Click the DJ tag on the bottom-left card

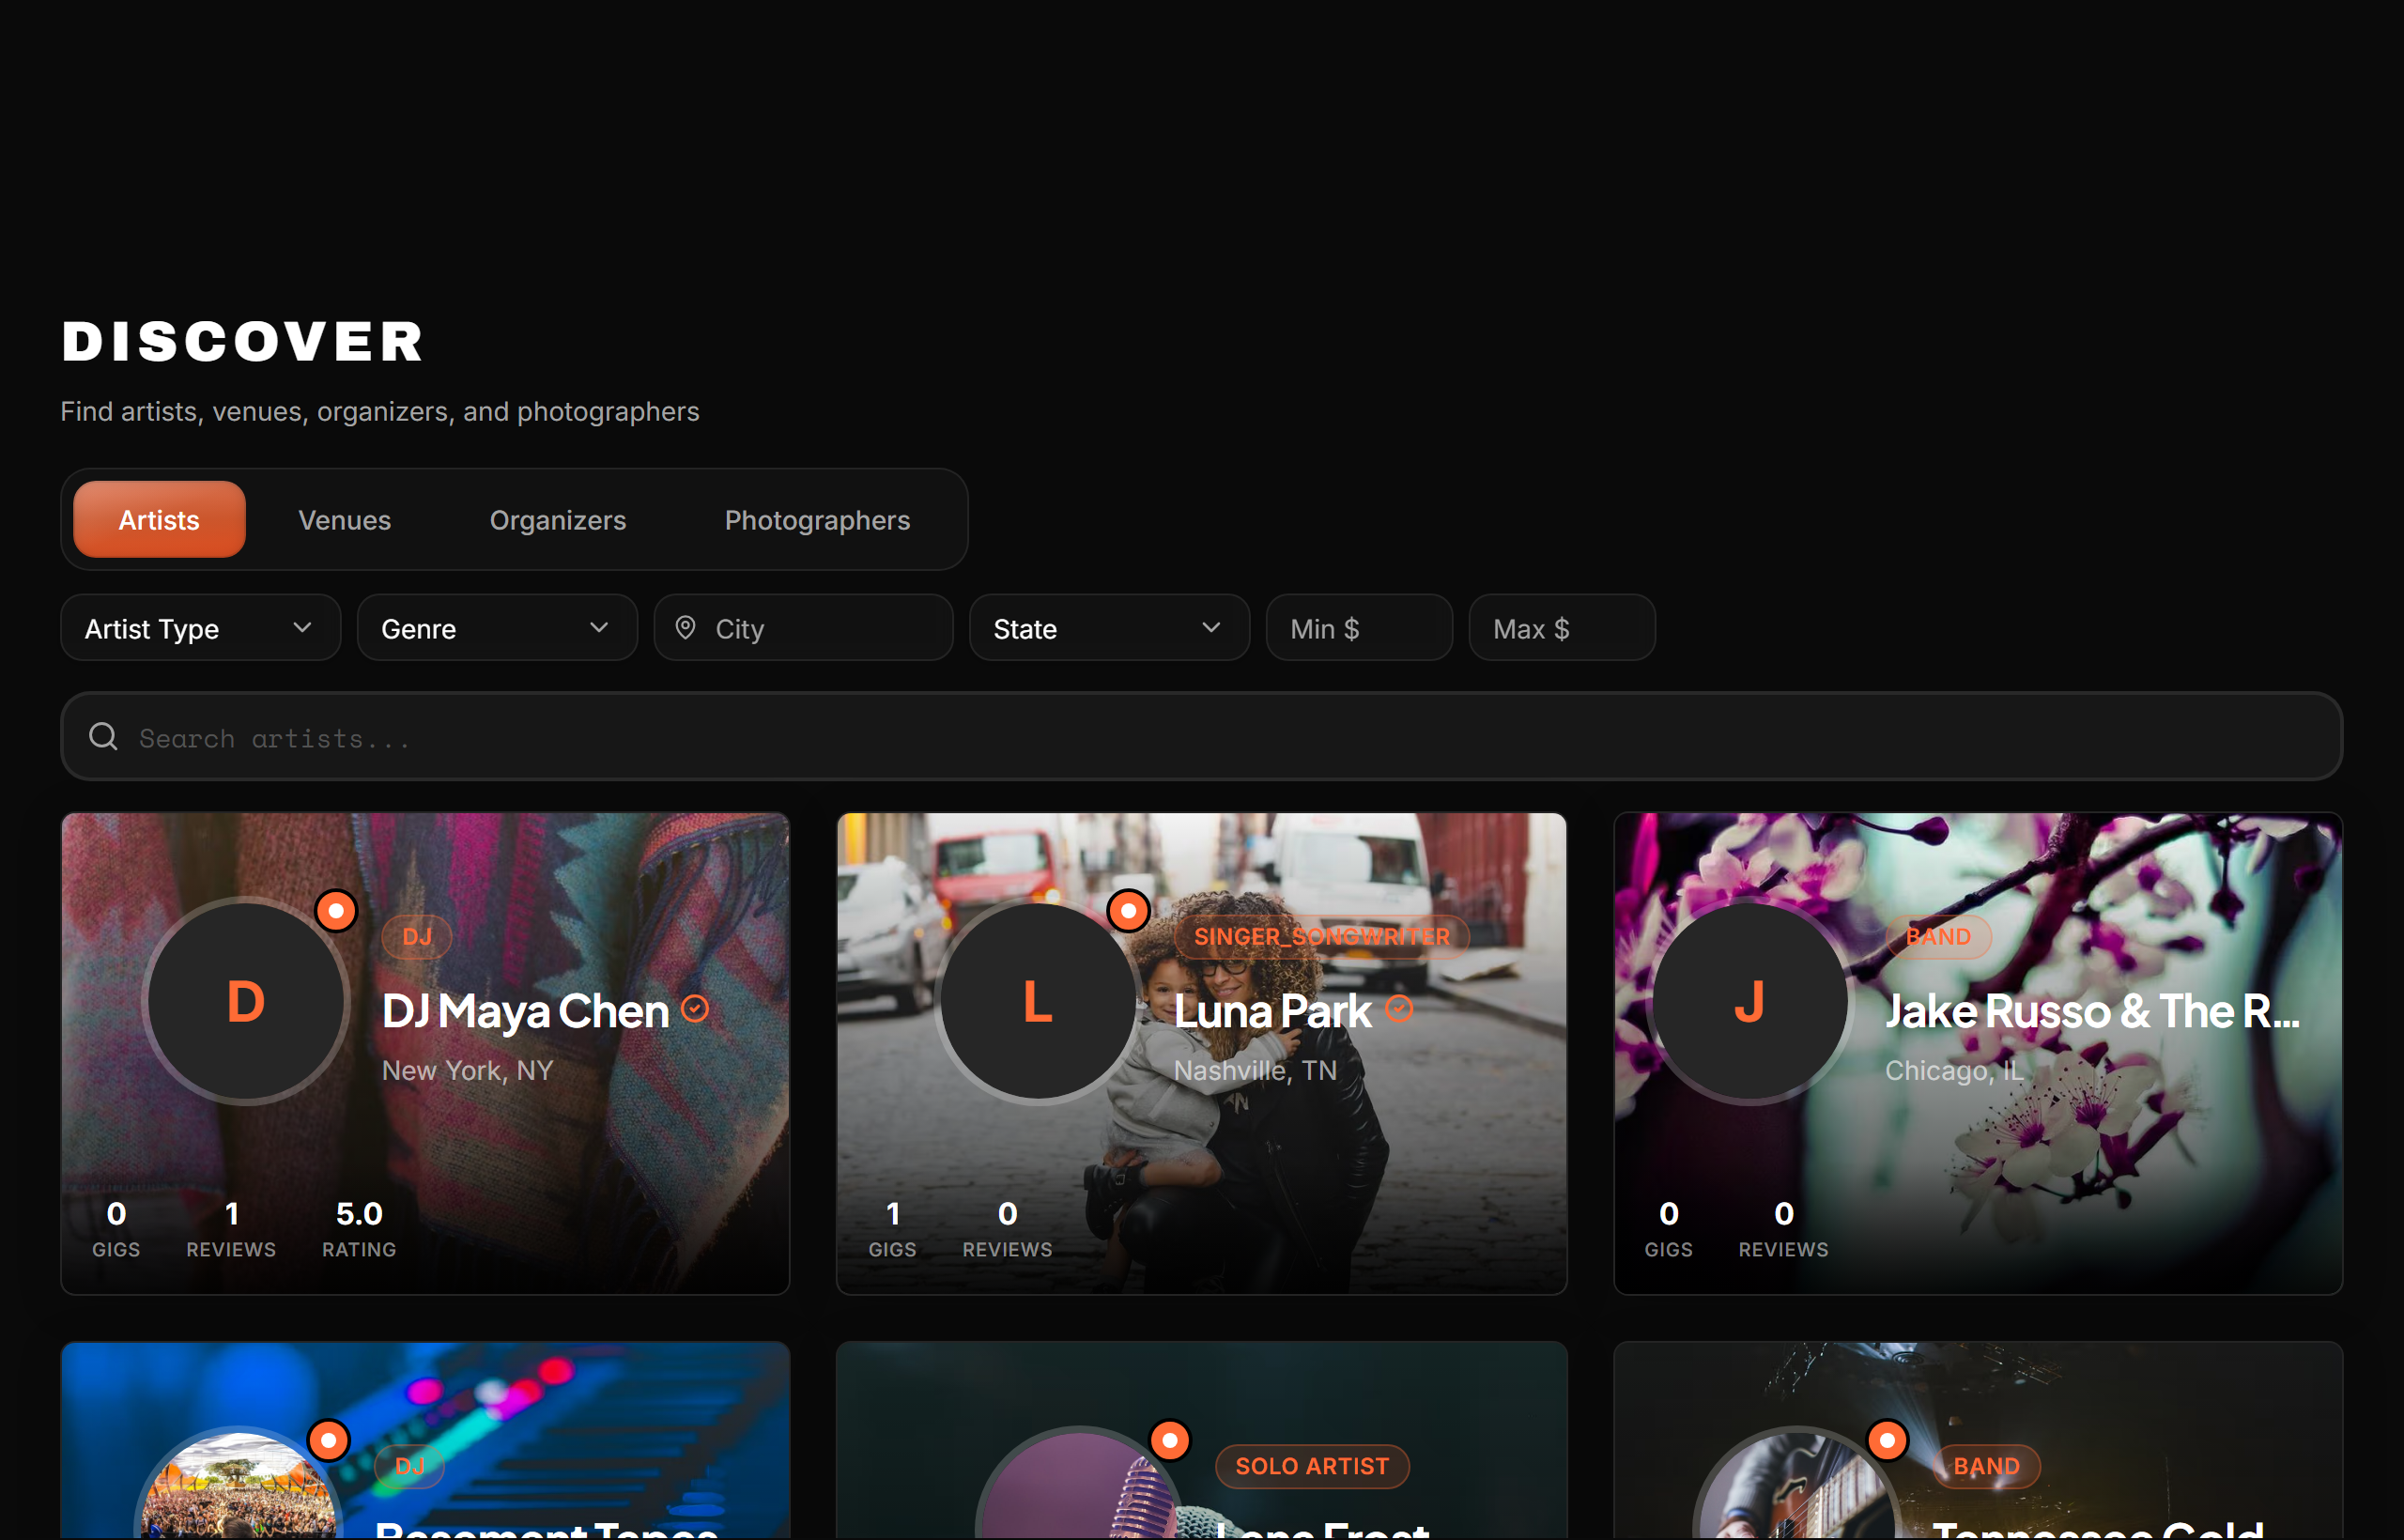410,1466
